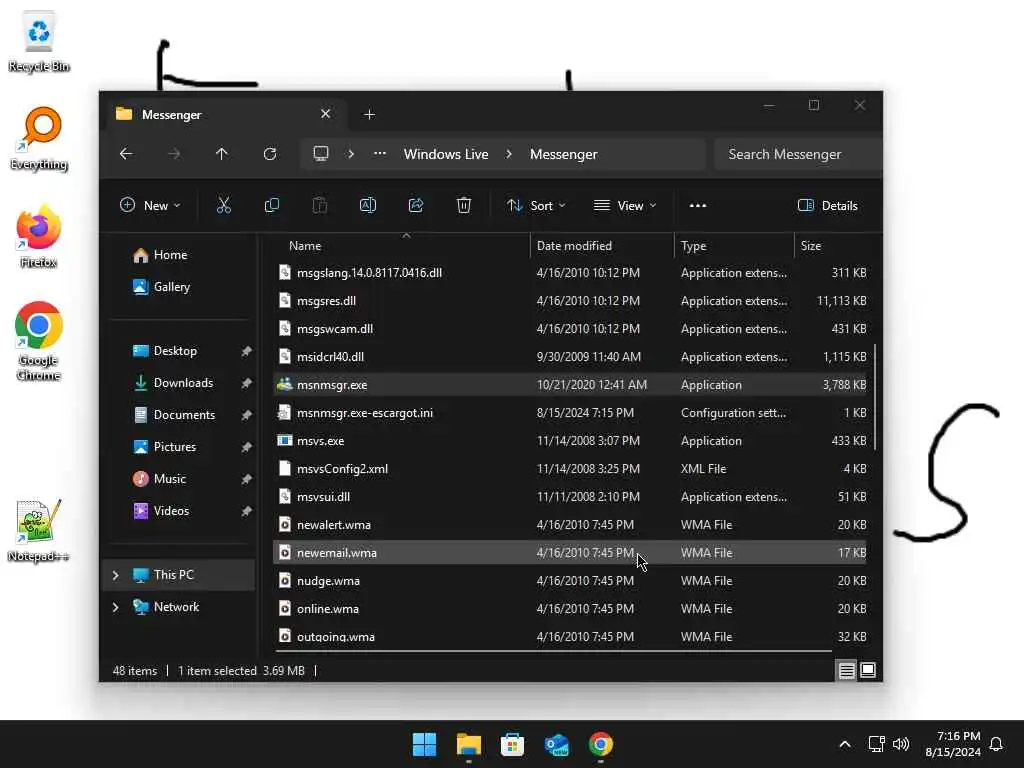Select newemail.wma file
This screenshot has height=768, width=1024.
coord(569,552)
